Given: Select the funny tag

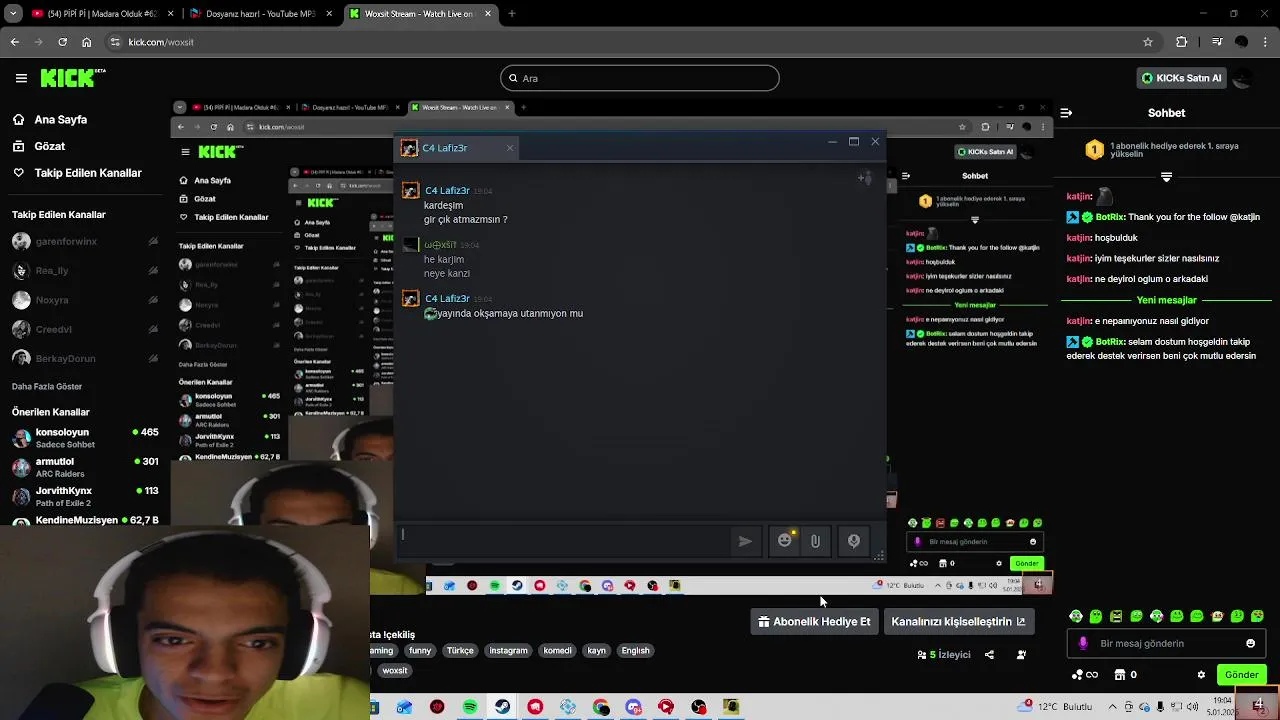Looking at the screenshot, I should [420, 650].
